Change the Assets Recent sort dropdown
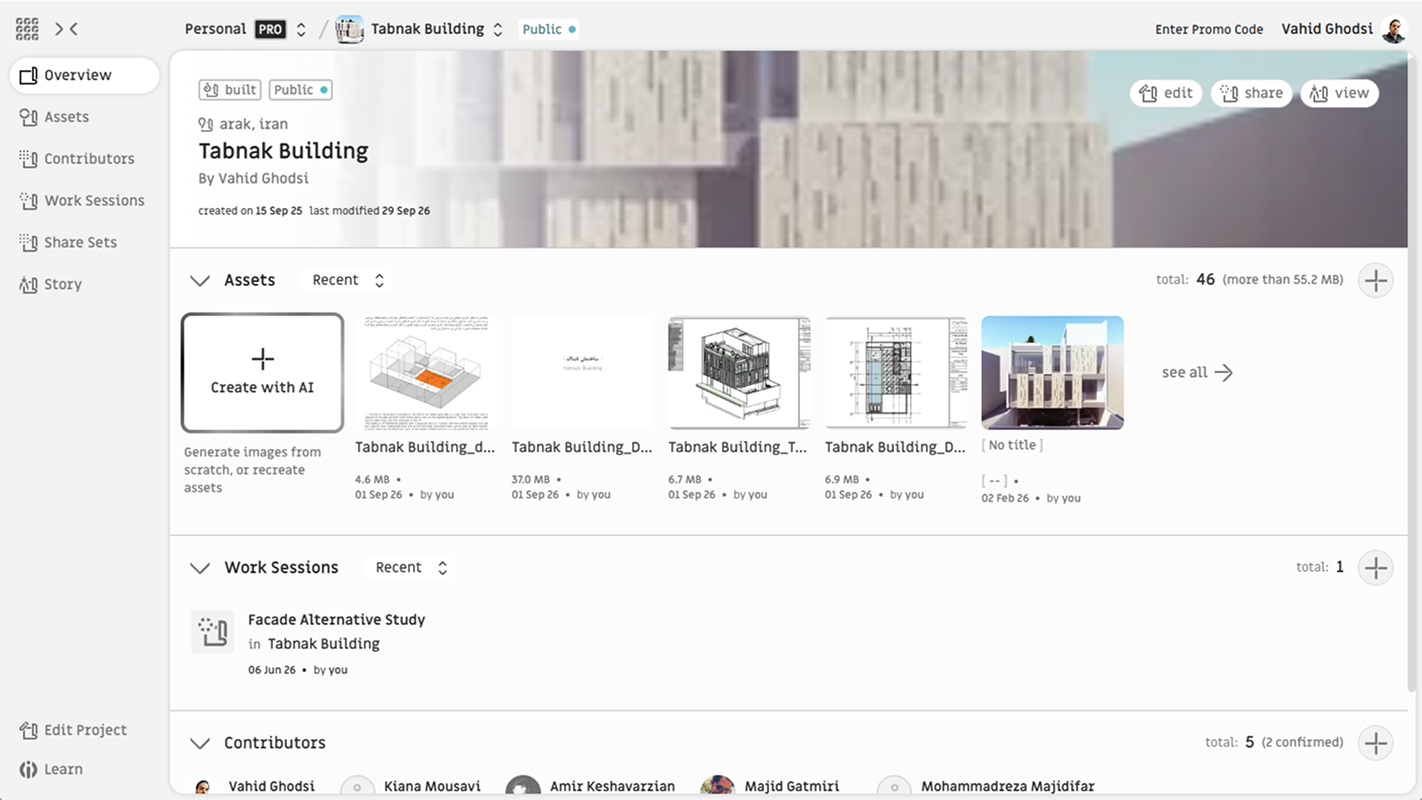This screenshot has width=1422, height=800. 347,280
